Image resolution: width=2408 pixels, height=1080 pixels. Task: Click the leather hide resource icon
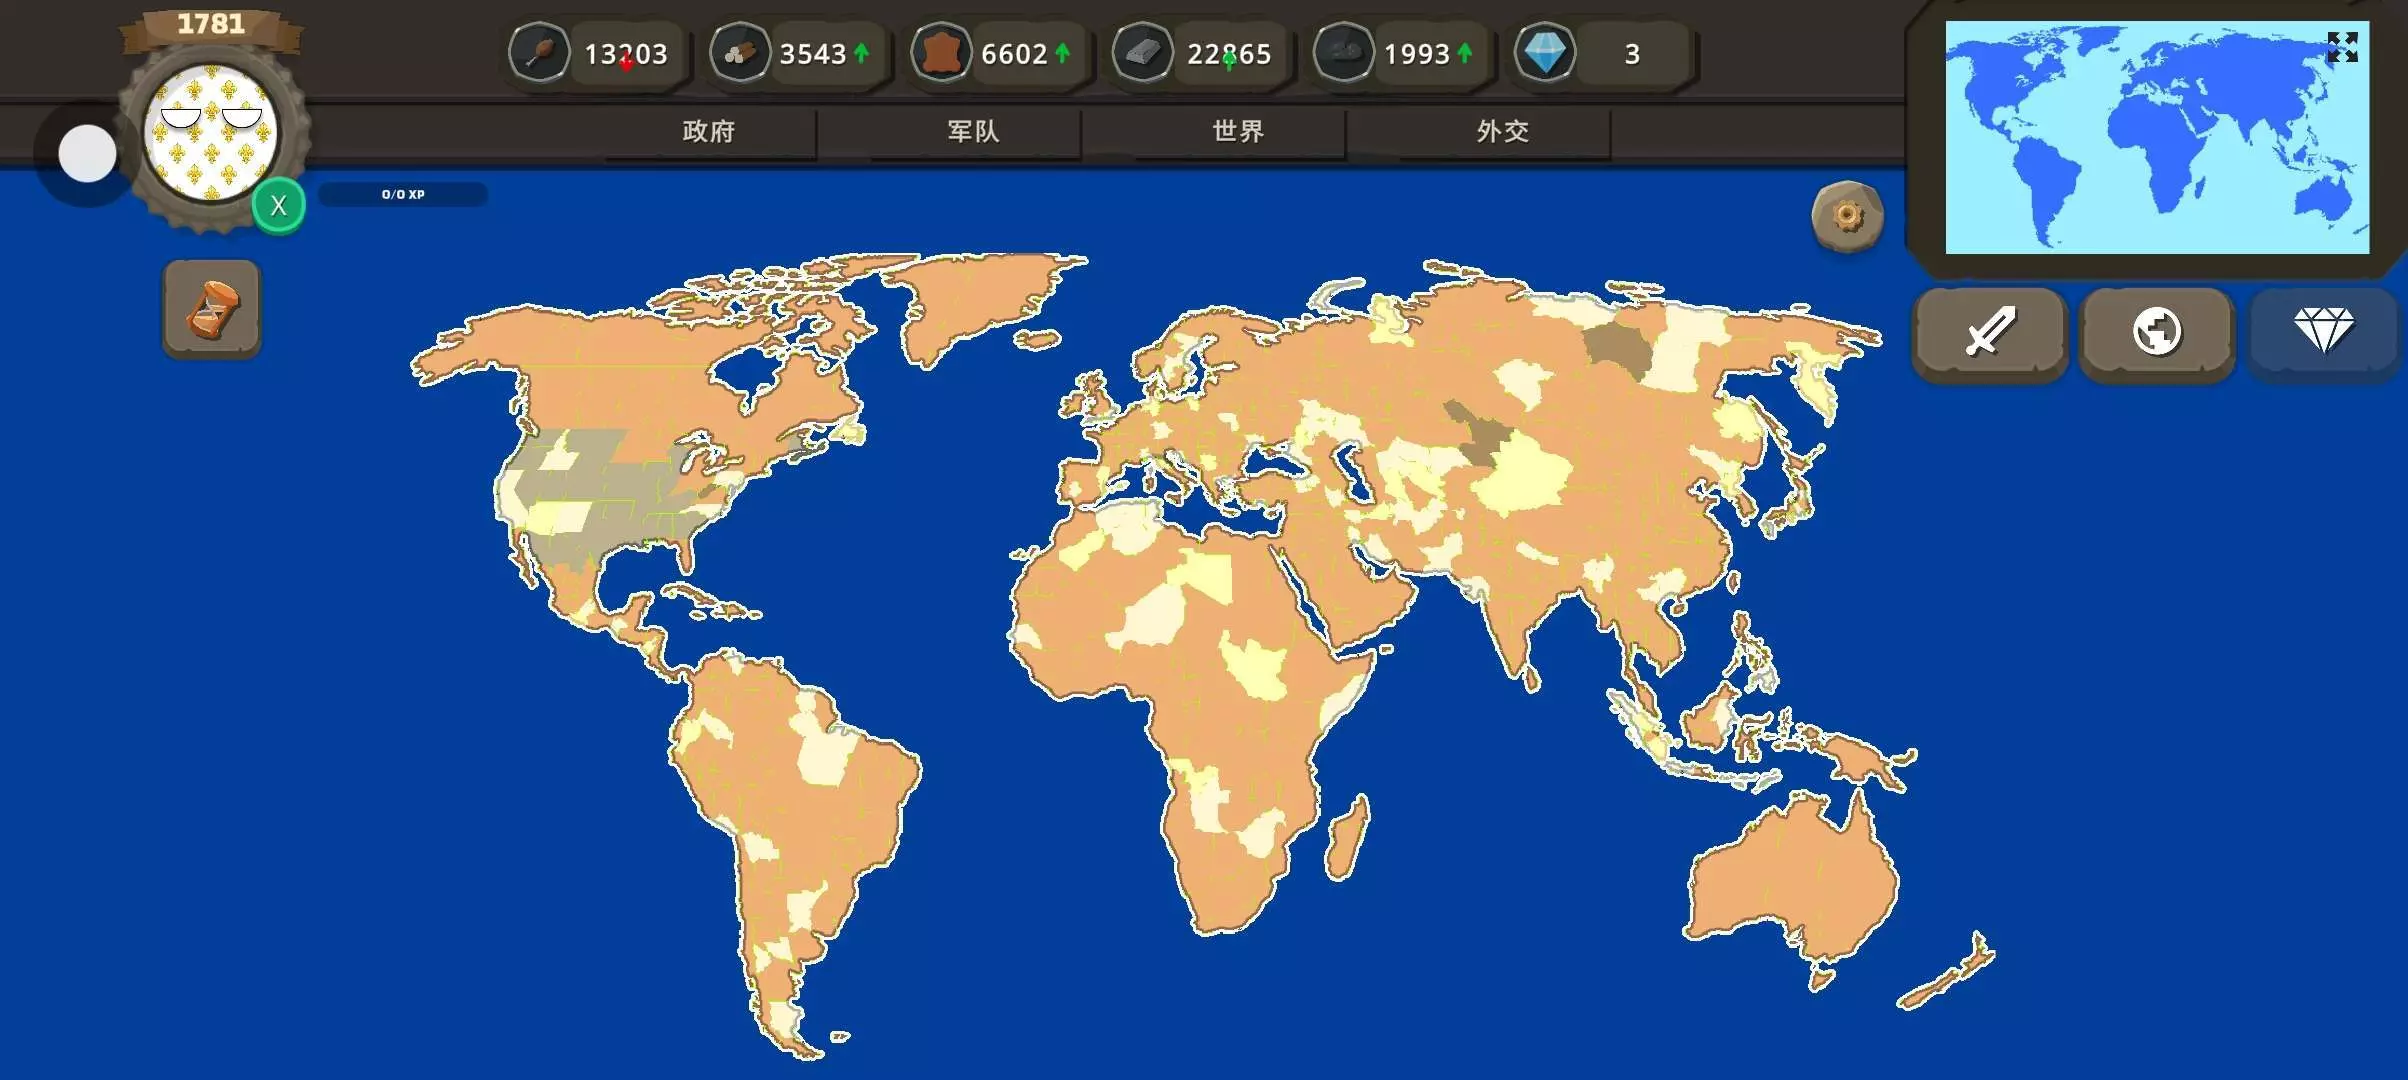click(941, 53)
